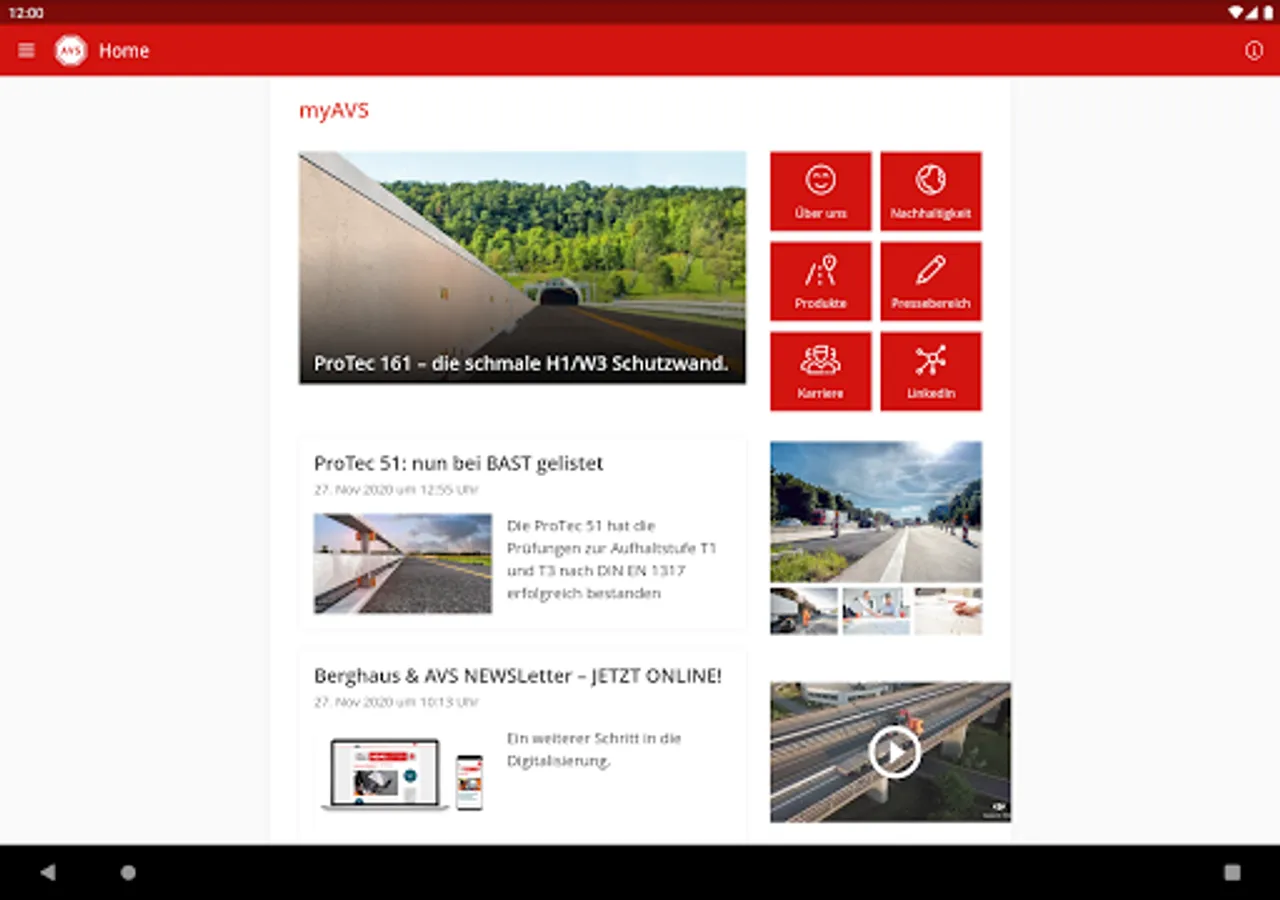Click text 'Die ProTec 51 hat die Prüfungen'
This screenshot has height=900, width=1280.
(611, 559)
